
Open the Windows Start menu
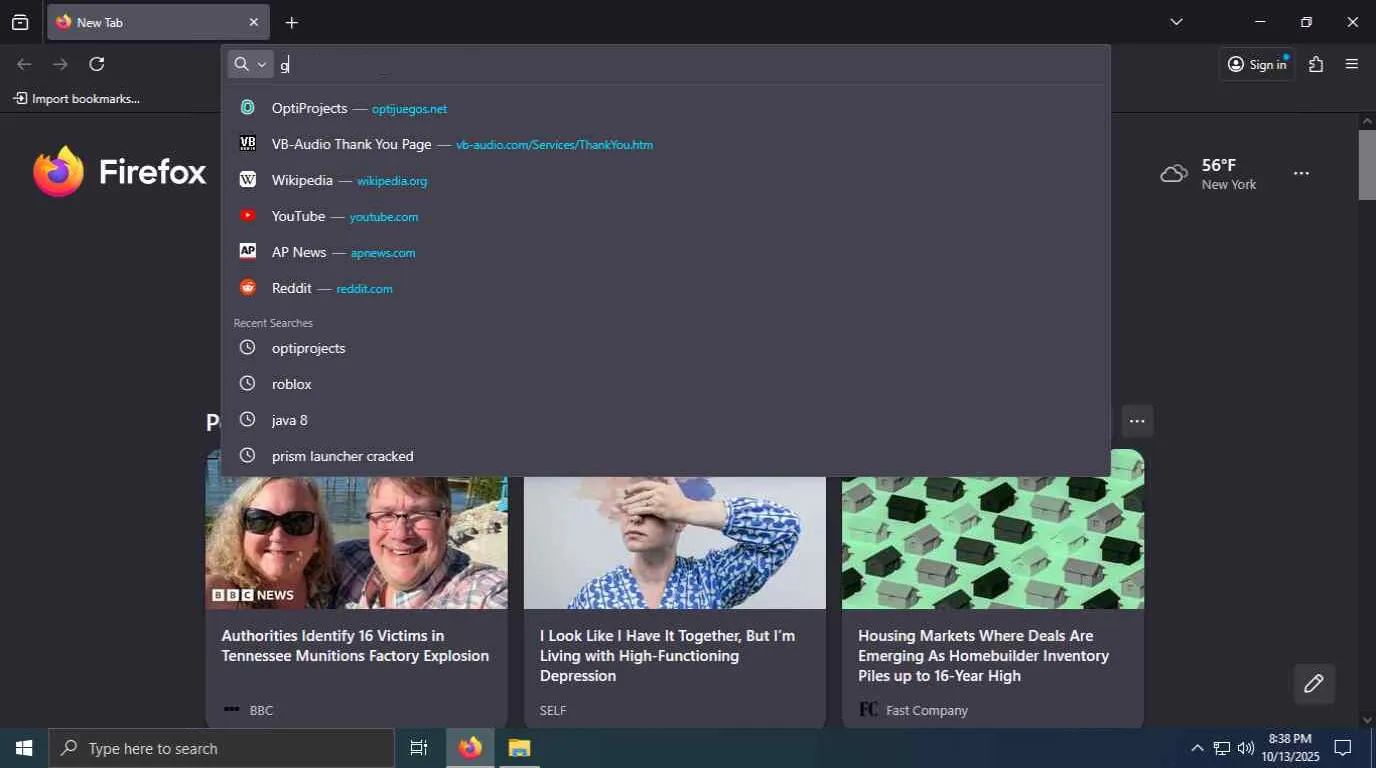pos(24,748)
